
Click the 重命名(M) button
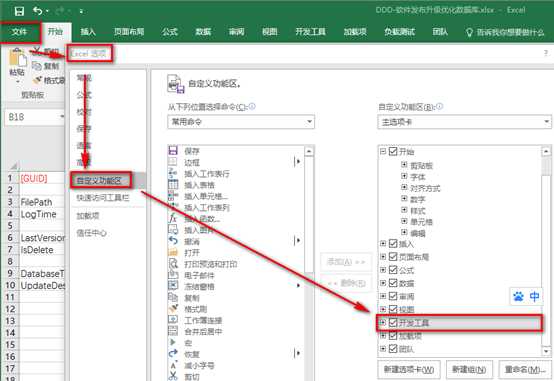coord(525,369)
